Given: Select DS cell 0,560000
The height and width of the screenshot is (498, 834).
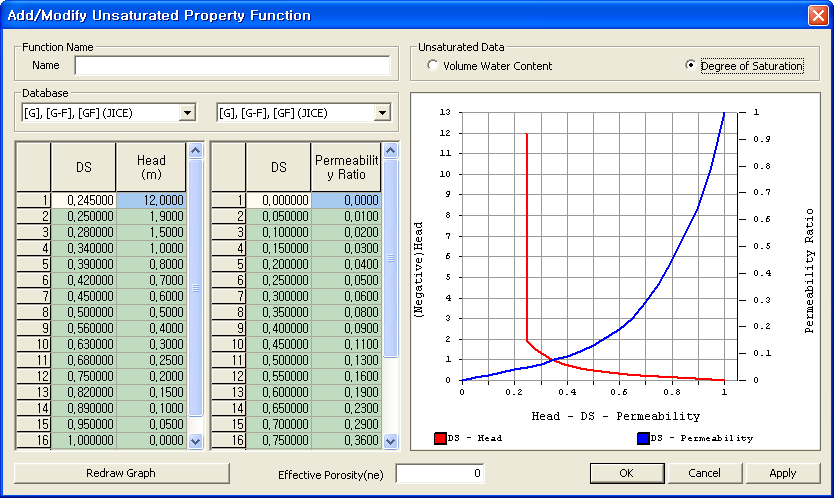Looking at the screenshot, I should [x=84, y=328].
